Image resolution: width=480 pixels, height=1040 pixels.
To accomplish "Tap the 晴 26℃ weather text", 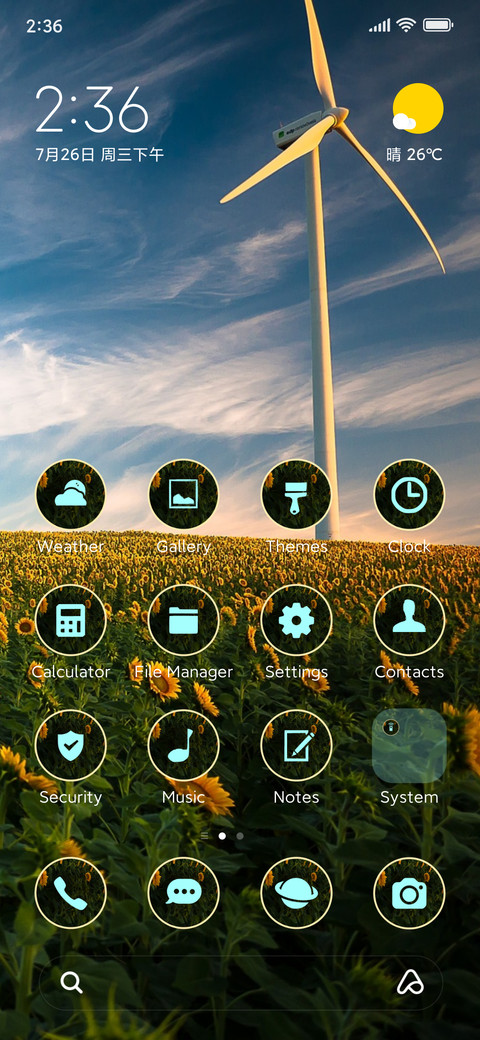I will coord(414,155).
